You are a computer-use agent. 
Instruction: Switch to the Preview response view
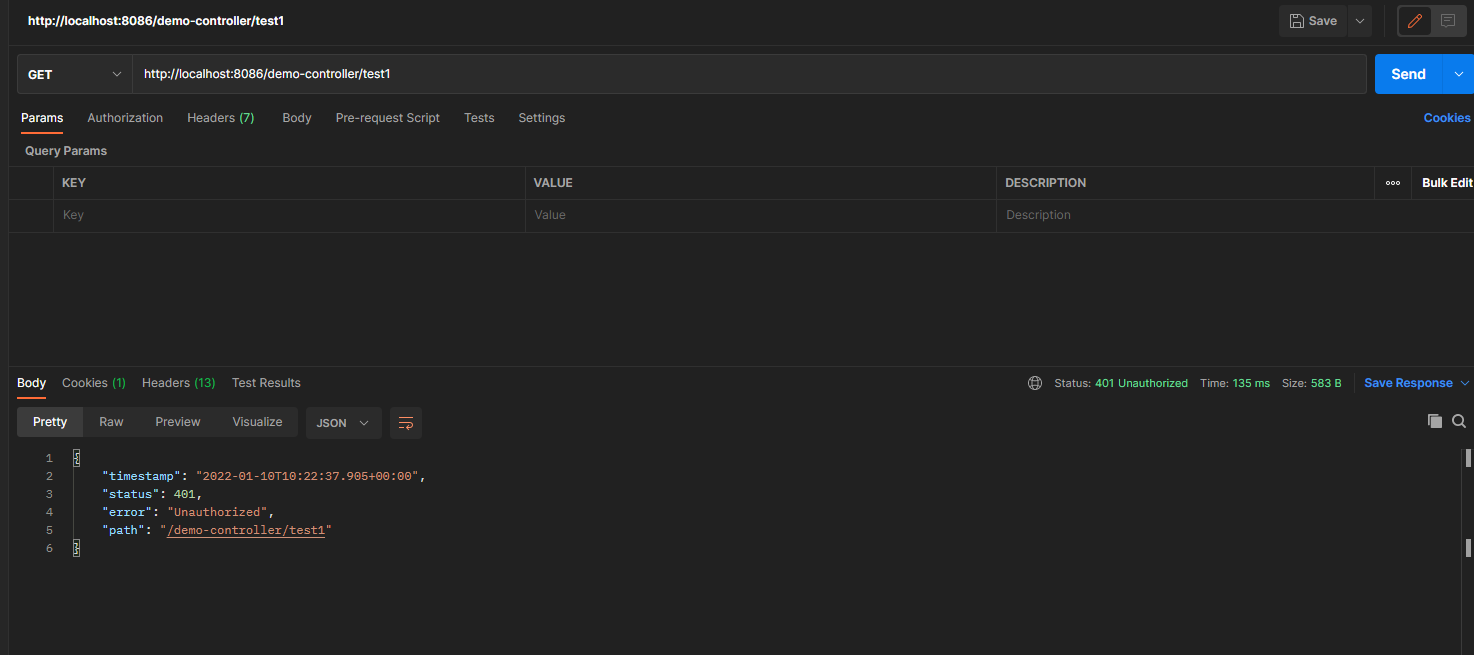[x=178, y=422]
